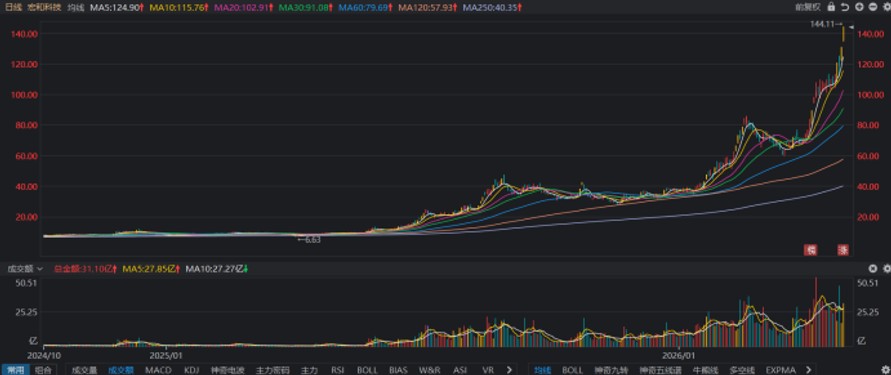Select the ASI indicator
The width and height of the screenshot is (891, 375).
click(460, 370)
